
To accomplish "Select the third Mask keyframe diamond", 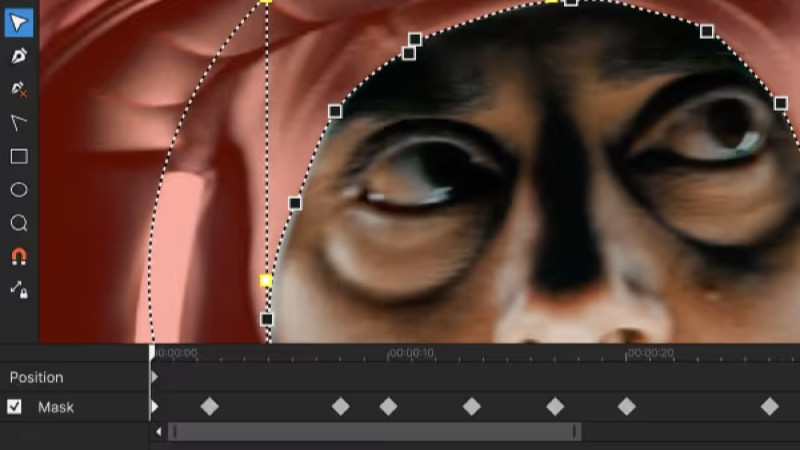I will (x=388, y=407).
